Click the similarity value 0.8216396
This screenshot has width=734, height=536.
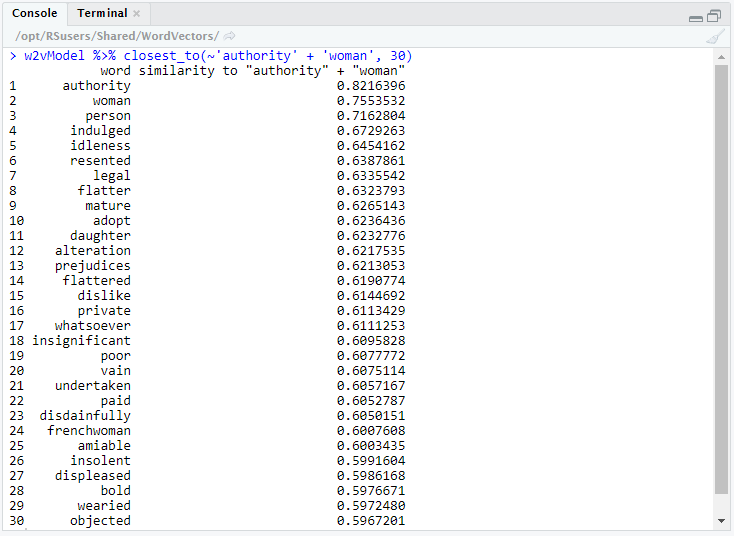coord(371,86)
